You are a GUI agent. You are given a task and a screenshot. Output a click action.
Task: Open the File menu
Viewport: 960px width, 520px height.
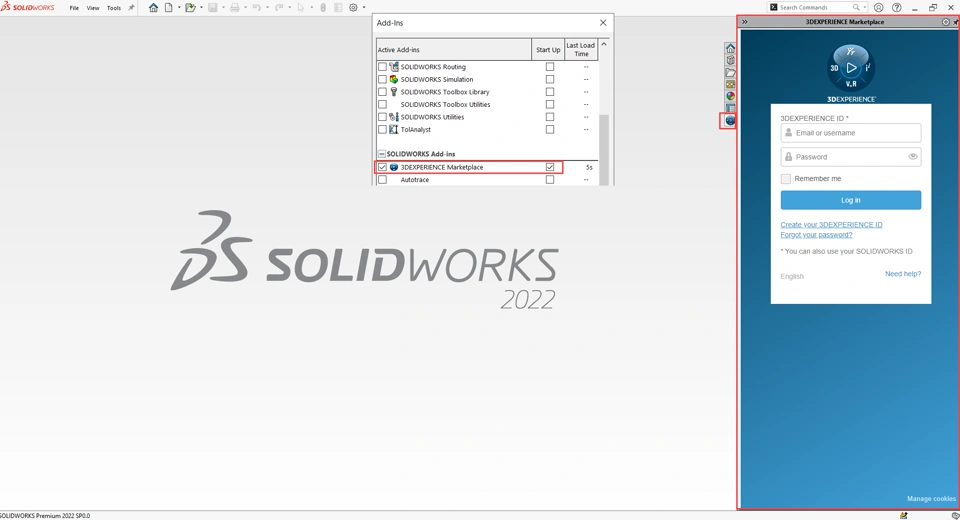coord(74,8)
